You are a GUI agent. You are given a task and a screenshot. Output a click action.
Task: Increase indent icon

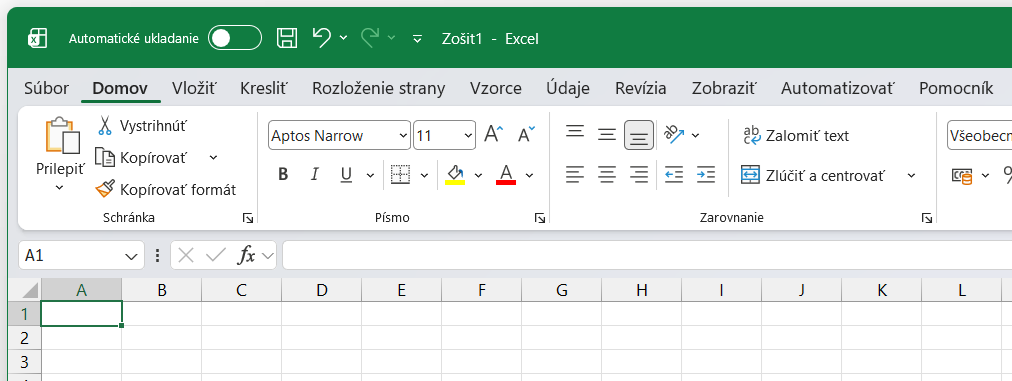(706, 174)
